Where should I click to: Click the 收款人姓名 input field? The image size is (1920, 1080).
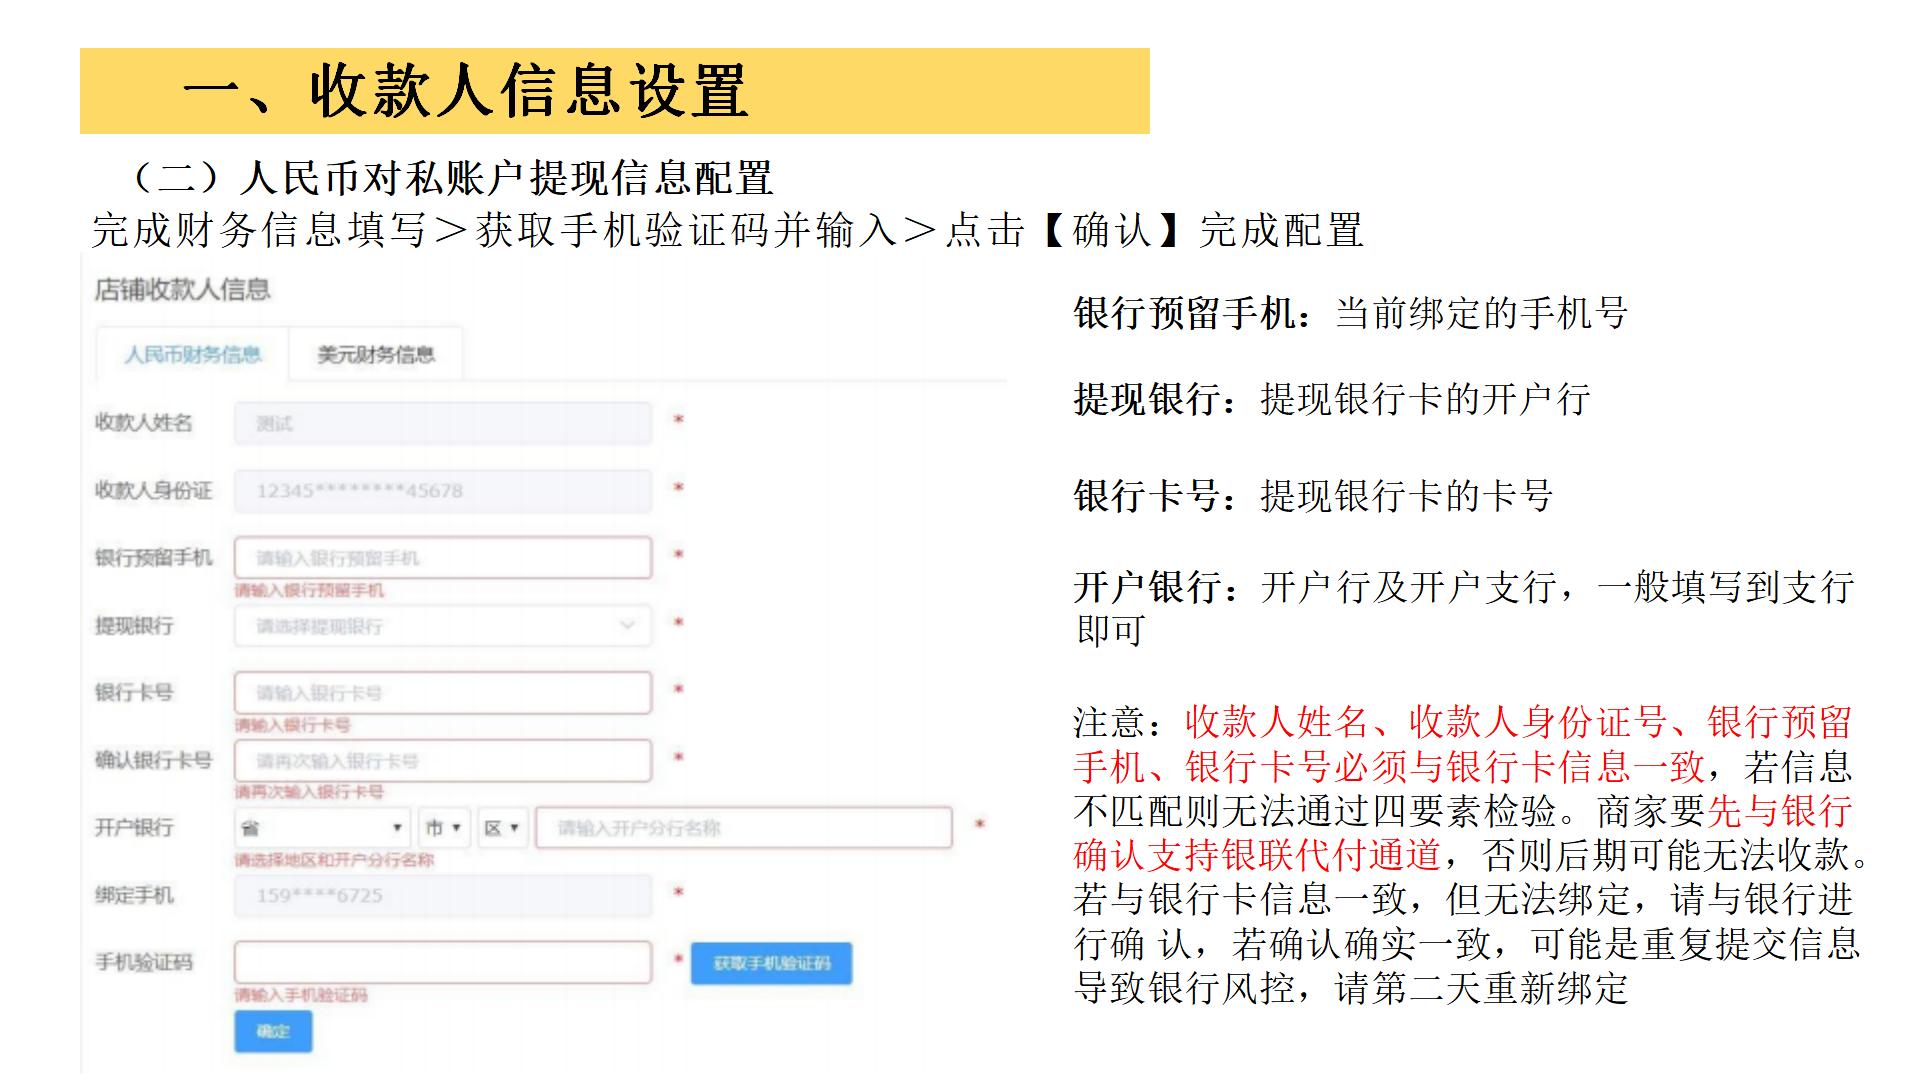pos(443,423)
